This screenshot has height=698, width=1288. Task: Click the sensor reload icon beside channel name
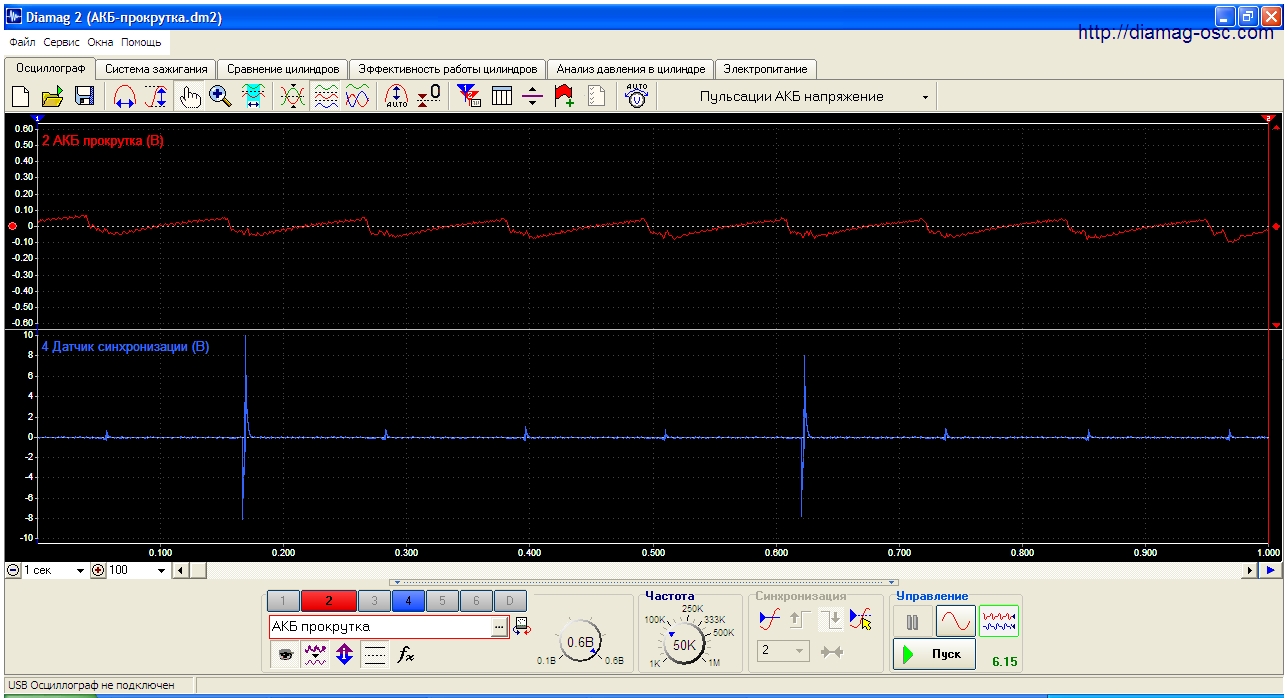point(522,628)
